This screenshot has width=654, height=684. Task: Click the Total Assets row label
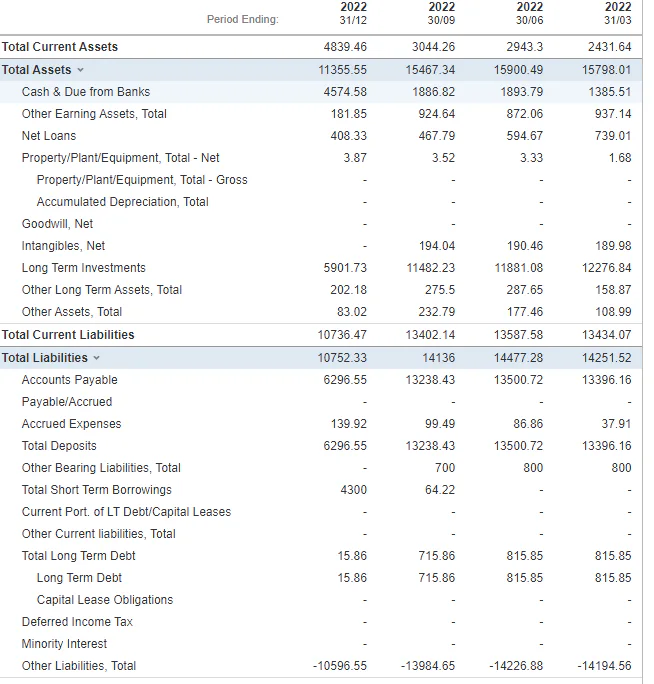(x=37, y=70)
